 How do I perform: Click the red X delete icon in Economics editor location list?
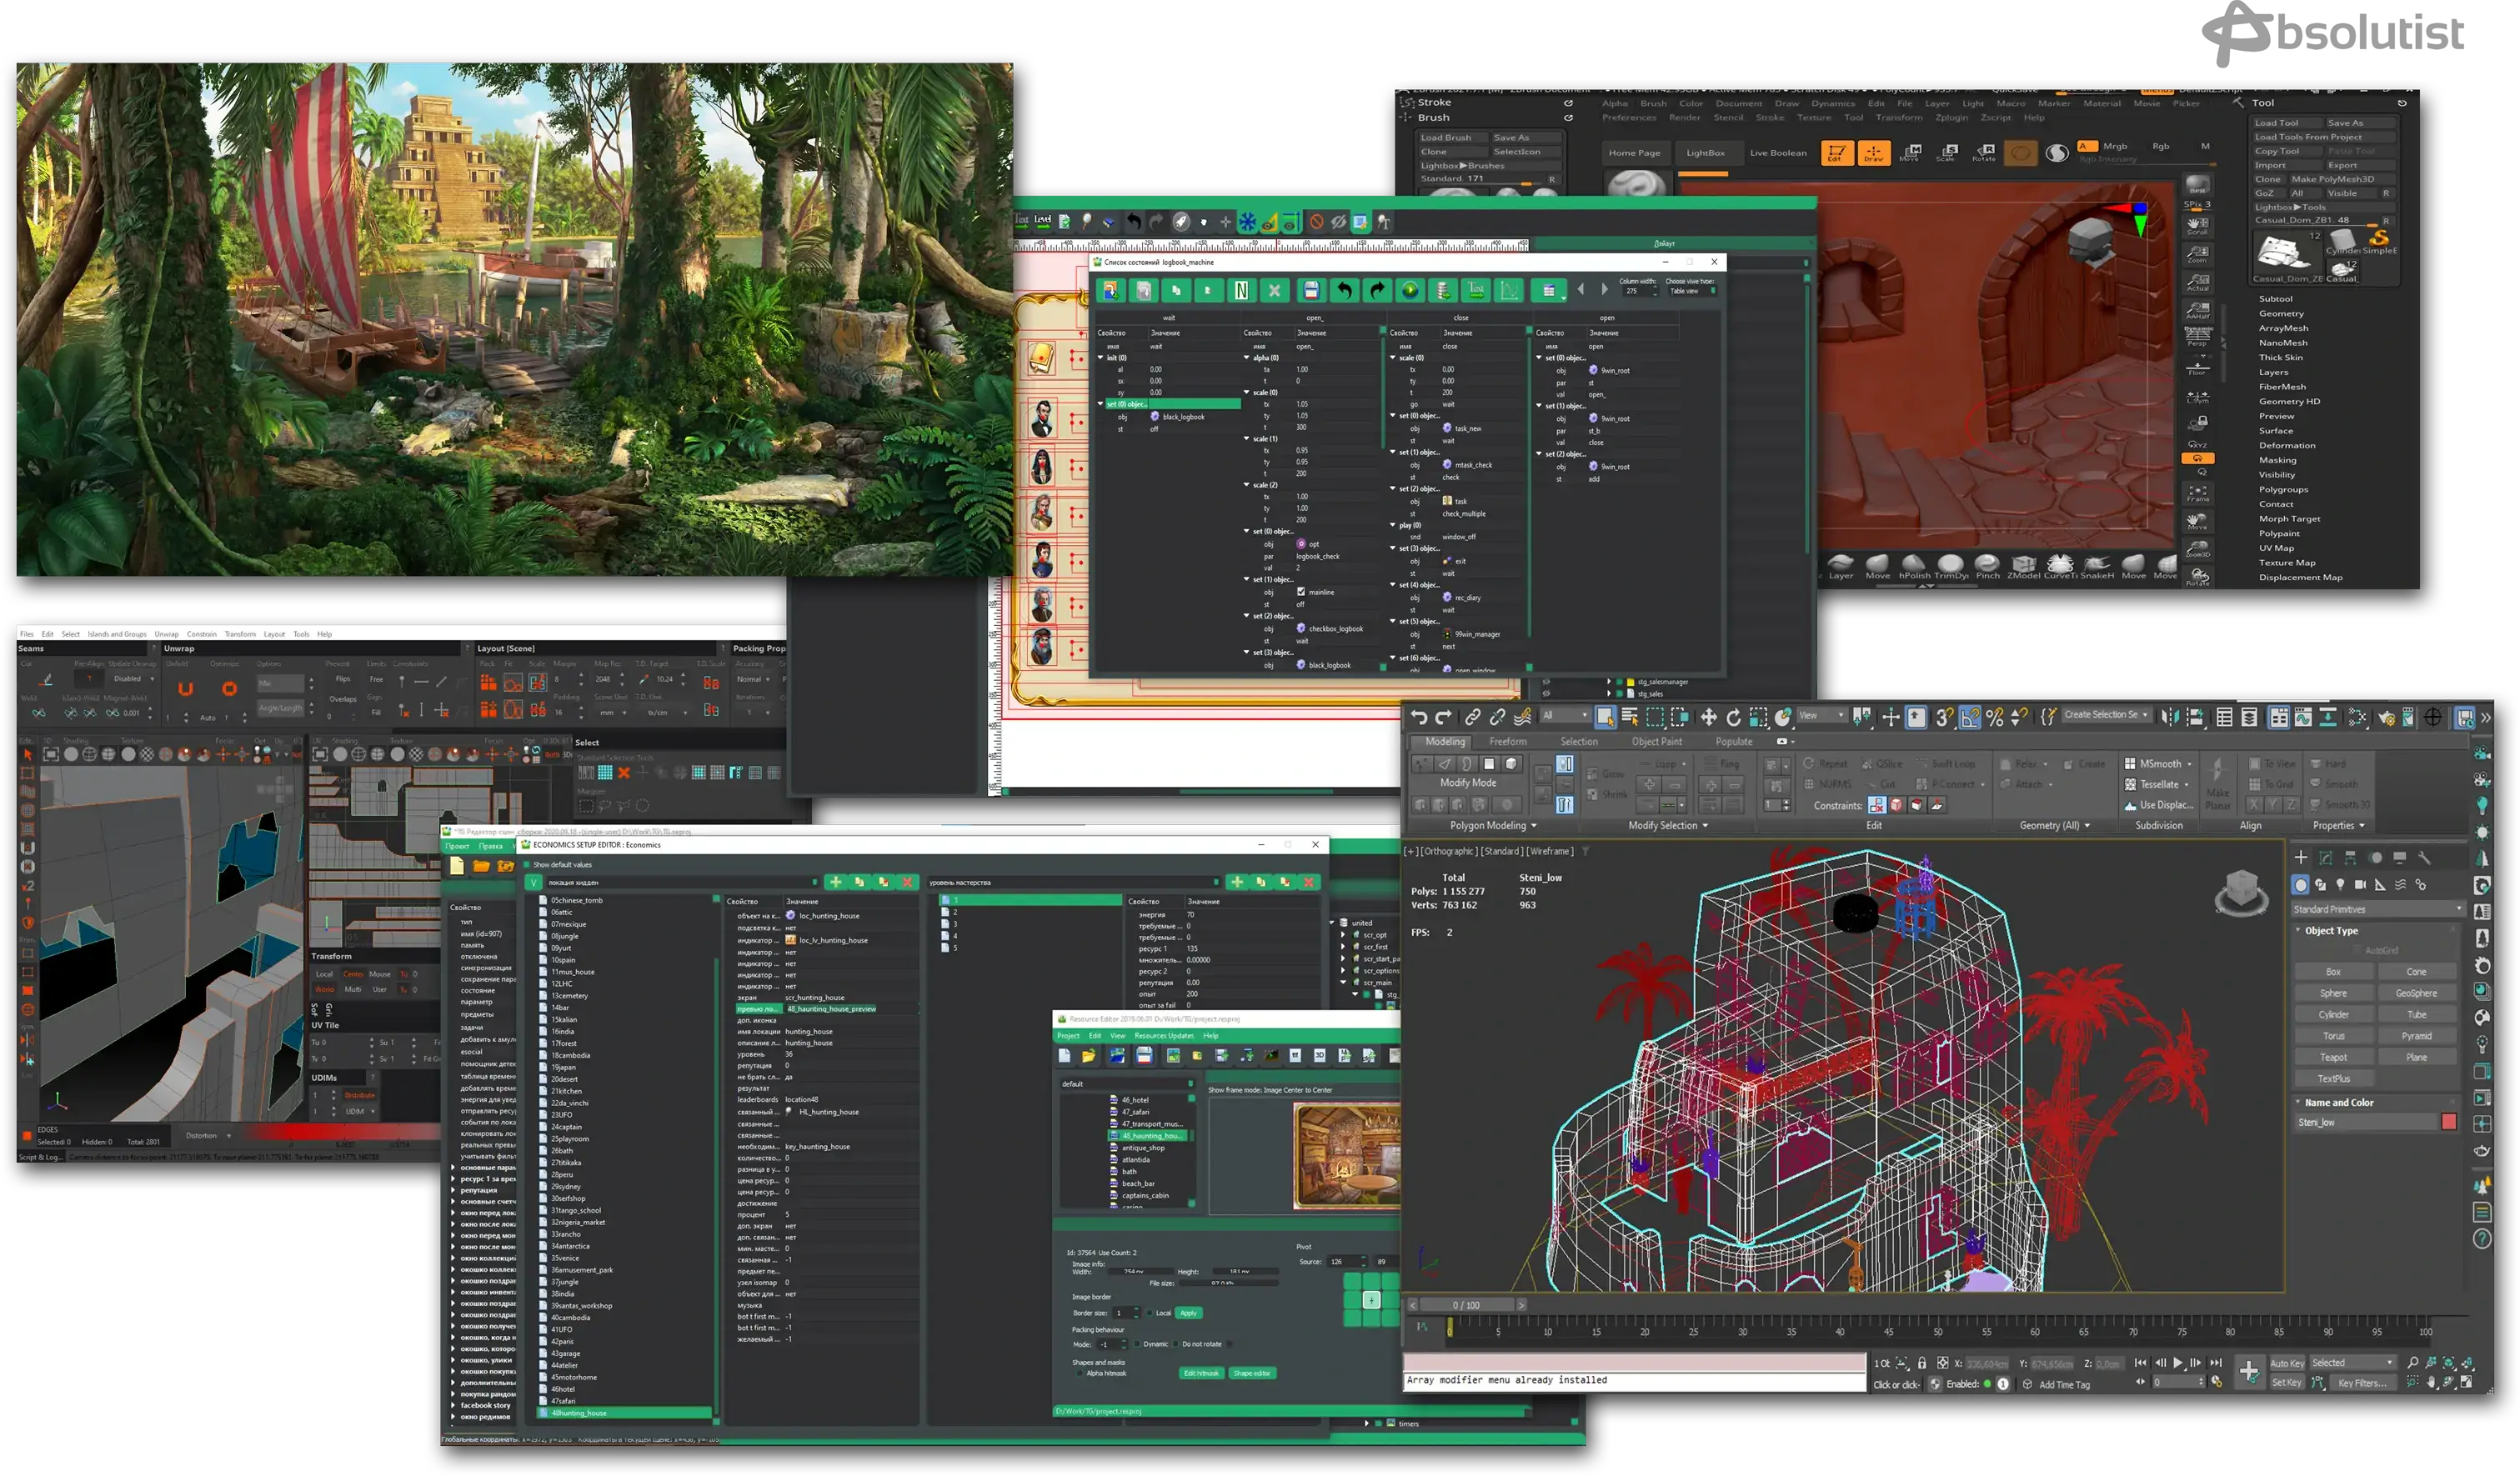[907, 882]
